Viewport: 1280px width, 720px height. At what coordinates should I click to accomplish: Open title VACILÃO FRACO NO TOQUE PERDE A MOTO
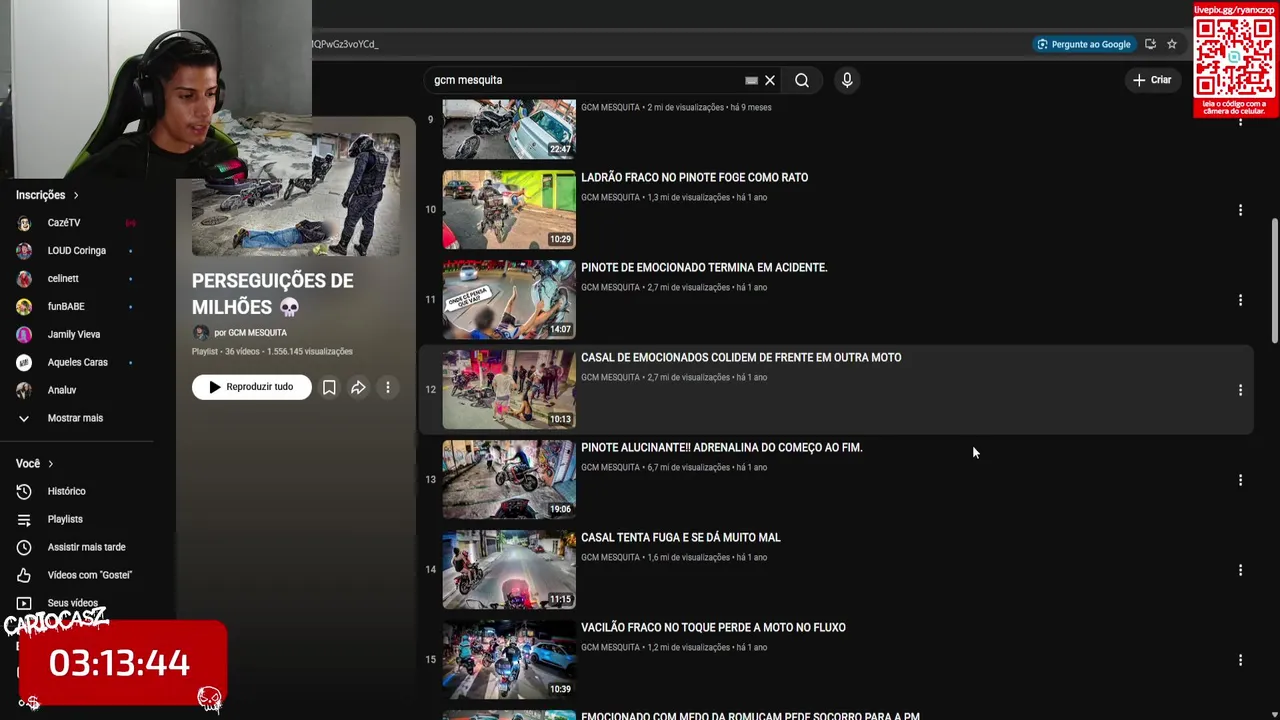713,627
